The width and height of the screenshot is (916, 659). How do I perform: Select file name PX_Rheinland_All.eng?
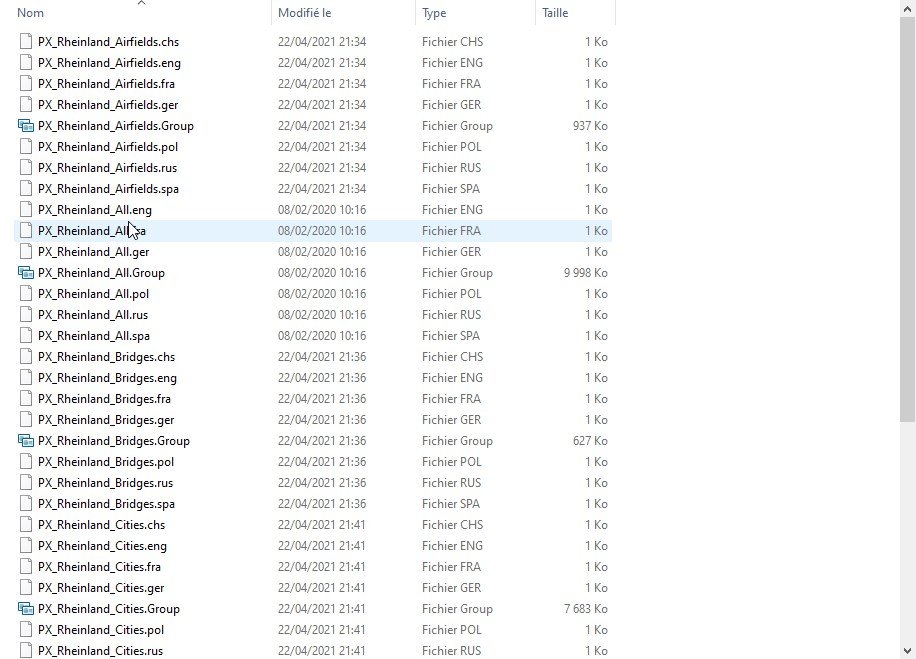(95, 210)
